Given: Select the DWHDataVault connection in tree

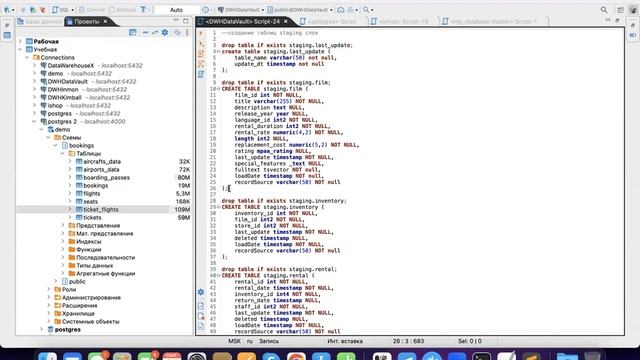Looking at the screenshot, I should pyautogui.click(x=67, y=81).
